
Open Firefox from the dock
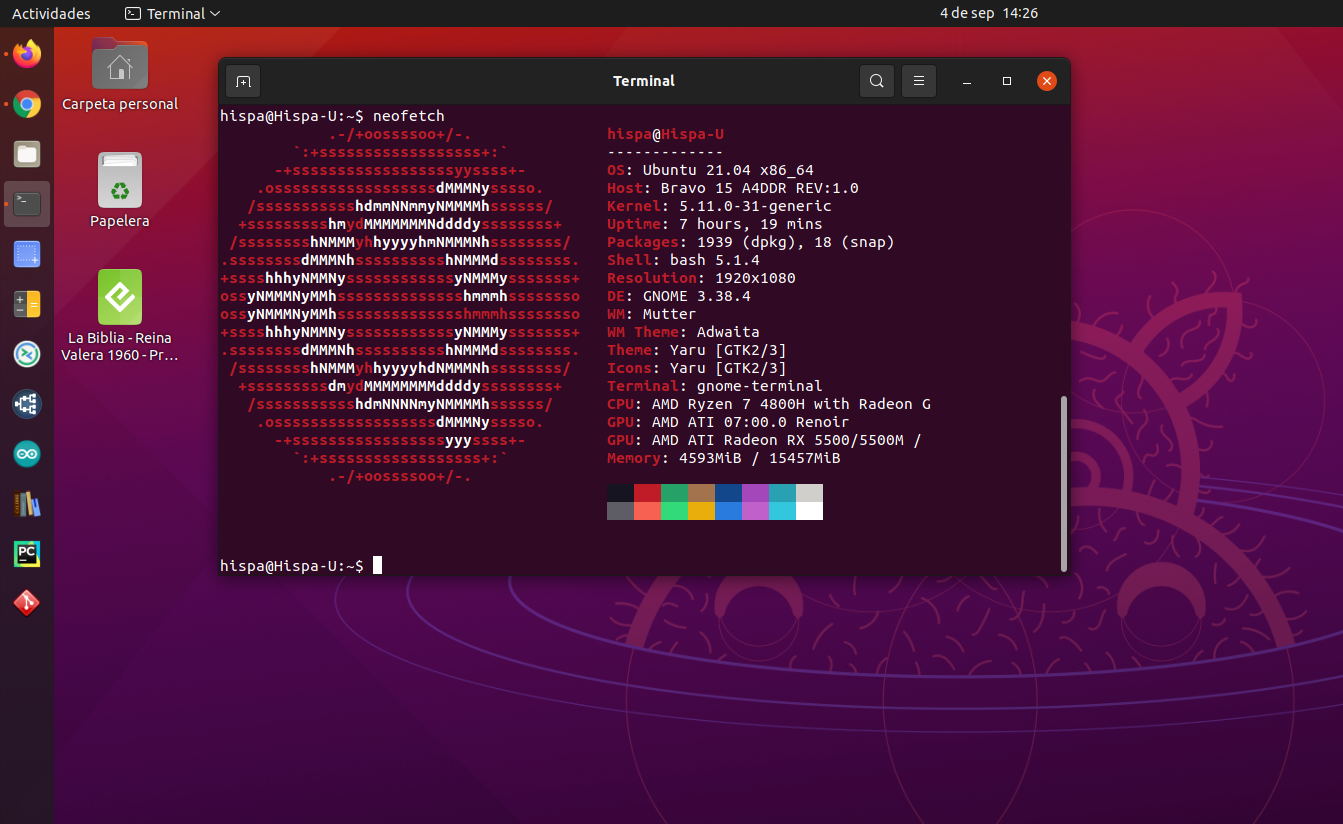27,54
